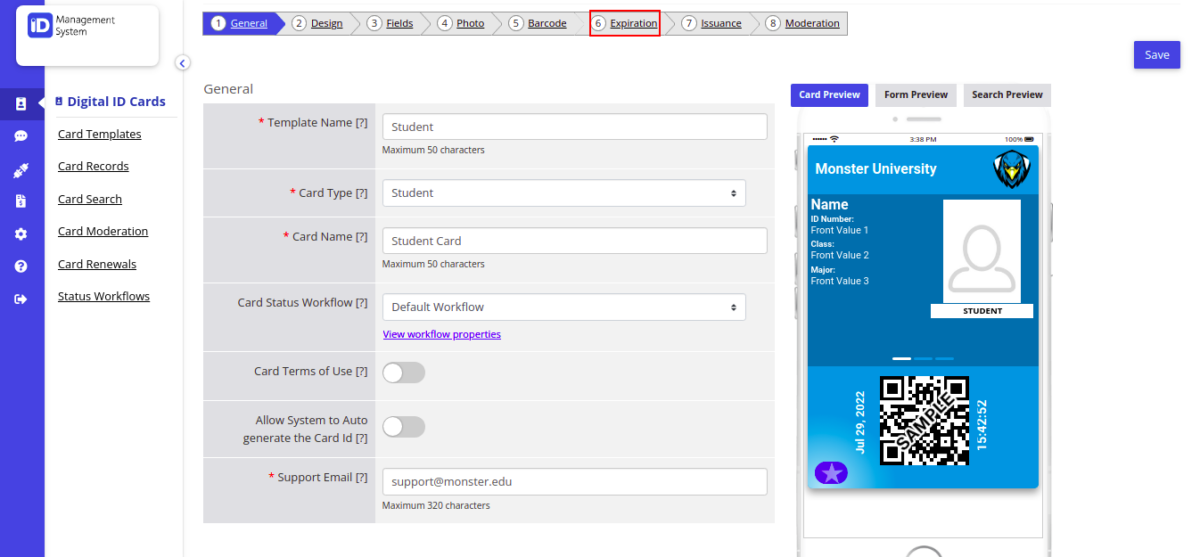Click the Front Value 2 text
1200x557 pixels.
click(x=840, y=255)
